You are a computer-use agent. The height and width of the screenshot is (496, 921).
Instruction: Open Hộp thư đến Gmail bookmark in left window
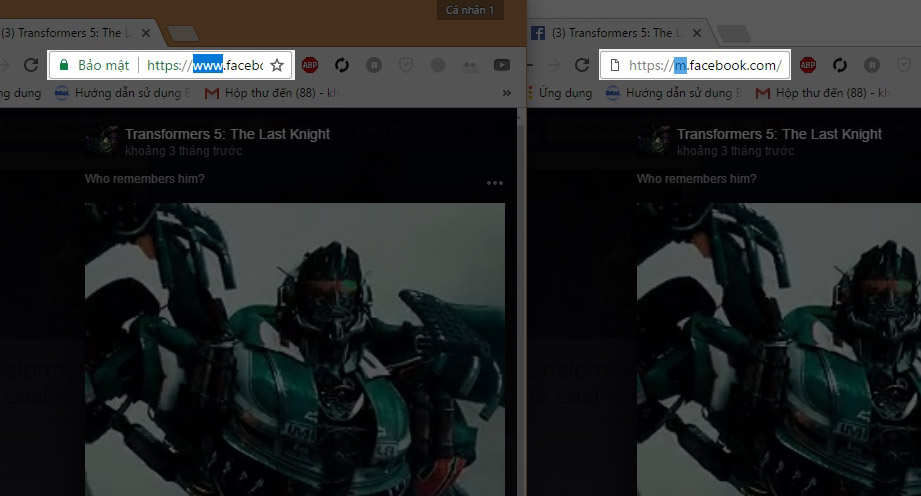coord(272,93)
